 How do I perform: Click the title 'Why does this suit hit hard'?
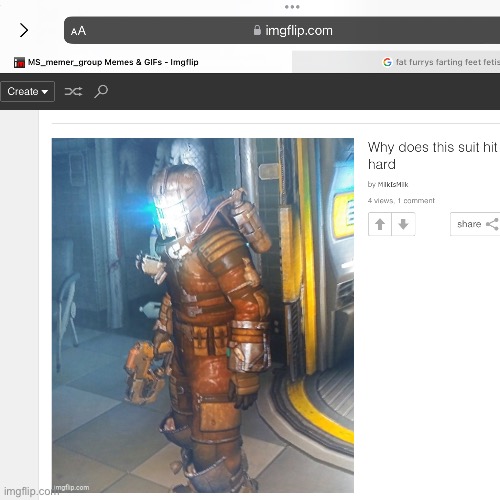pos(432,156)
